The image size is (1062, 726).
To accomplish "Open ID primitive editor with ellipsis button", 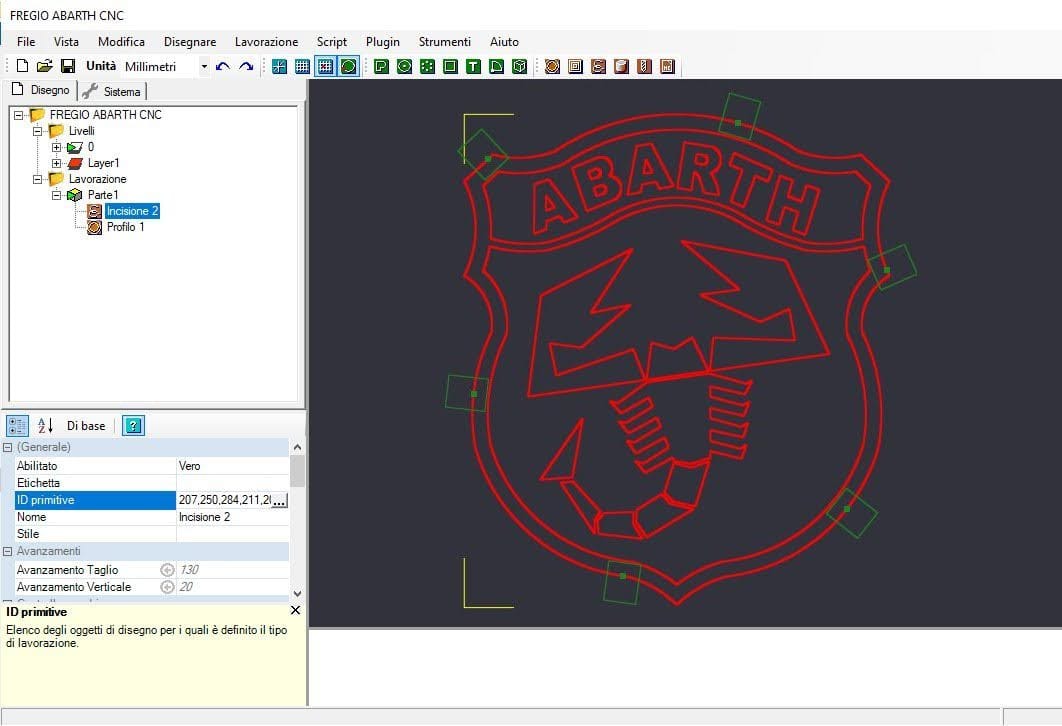I will (x=279, y=500).
